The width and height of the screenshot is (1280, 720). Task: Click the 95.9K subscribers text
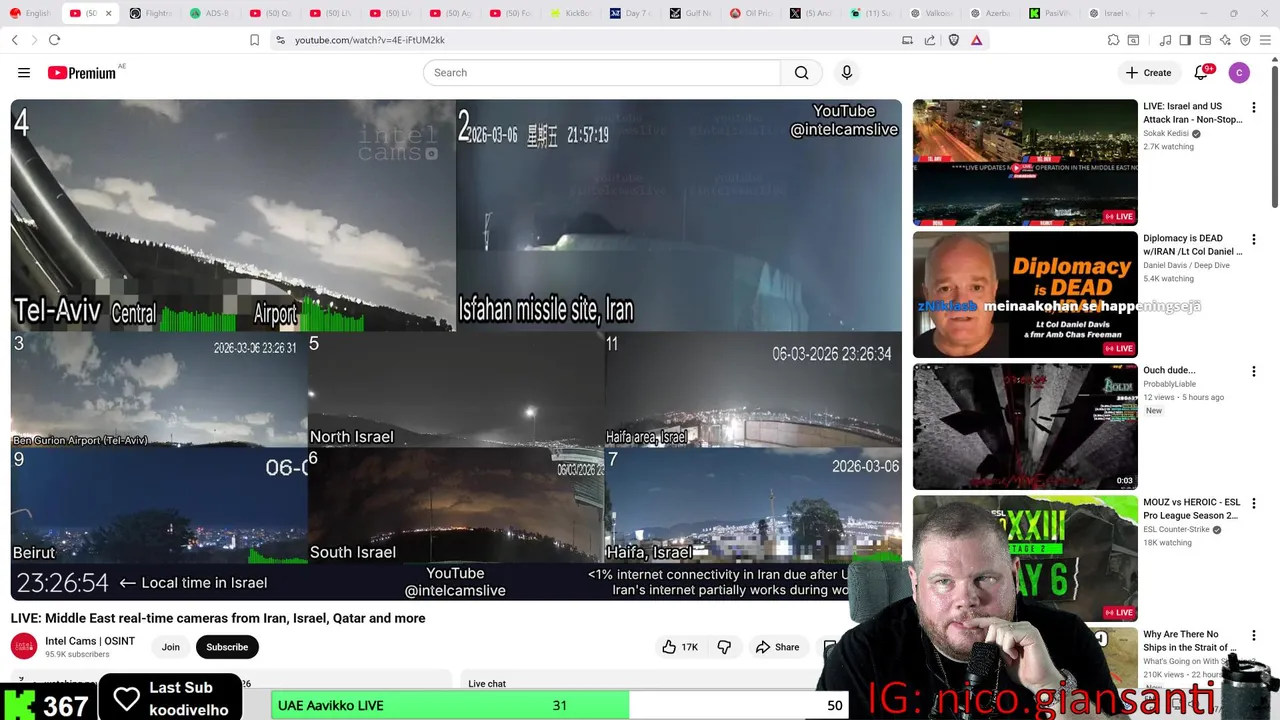(x=77, y=655)
